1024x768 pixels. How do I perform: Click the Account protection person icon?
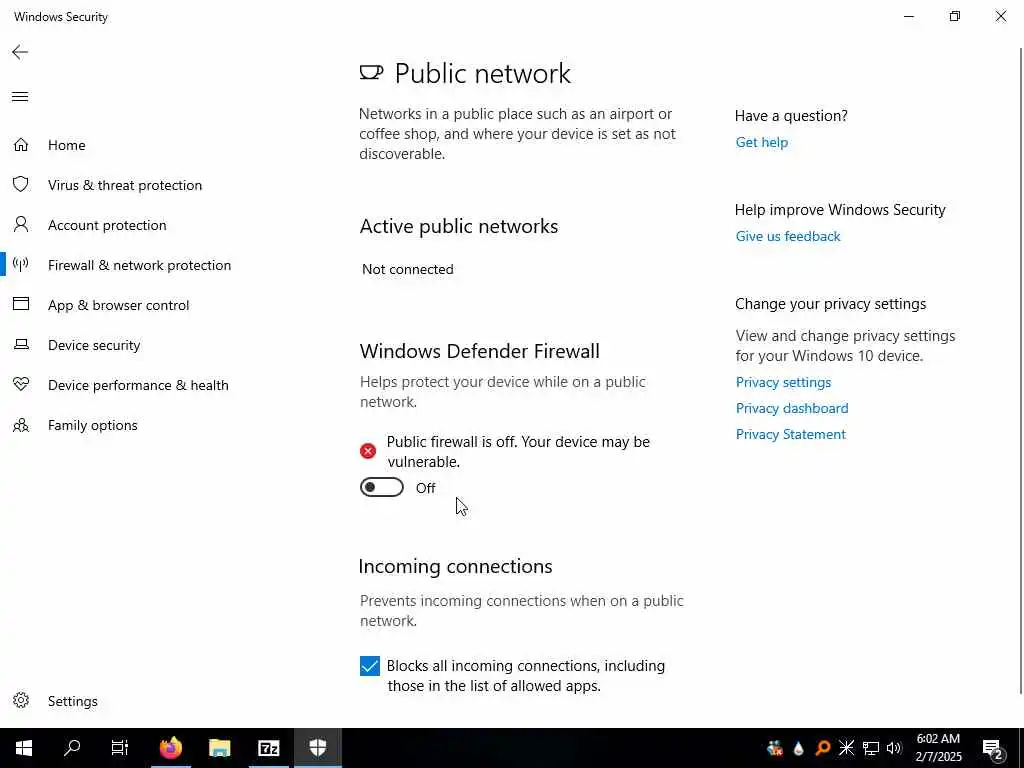(21, 225)
